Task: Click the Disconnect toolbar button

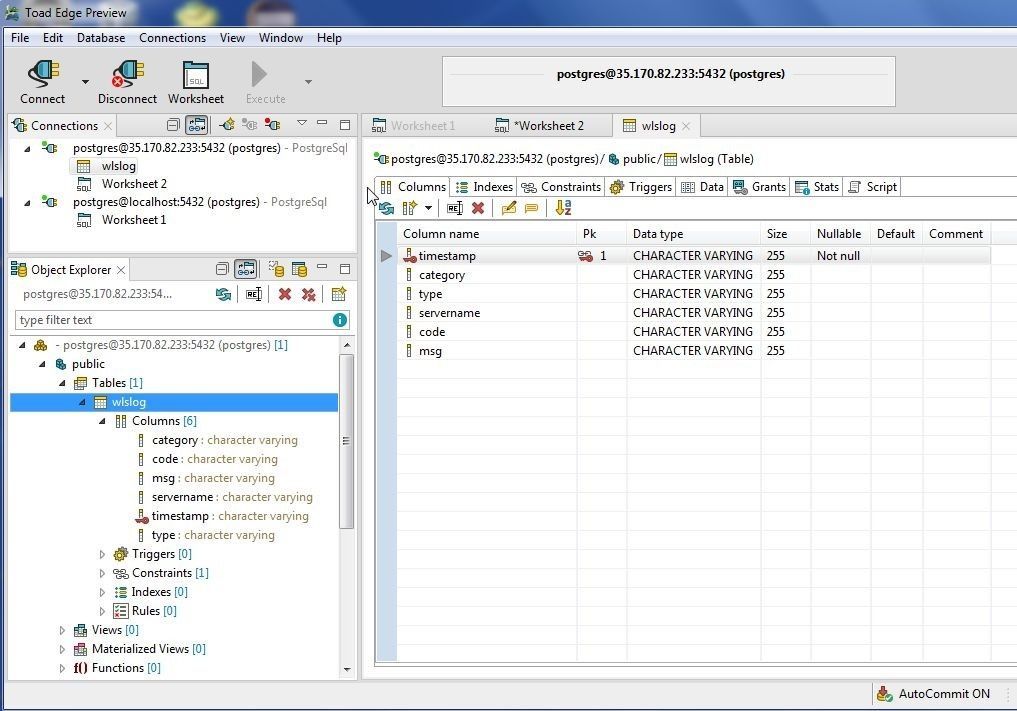Action: click(127, 82)
